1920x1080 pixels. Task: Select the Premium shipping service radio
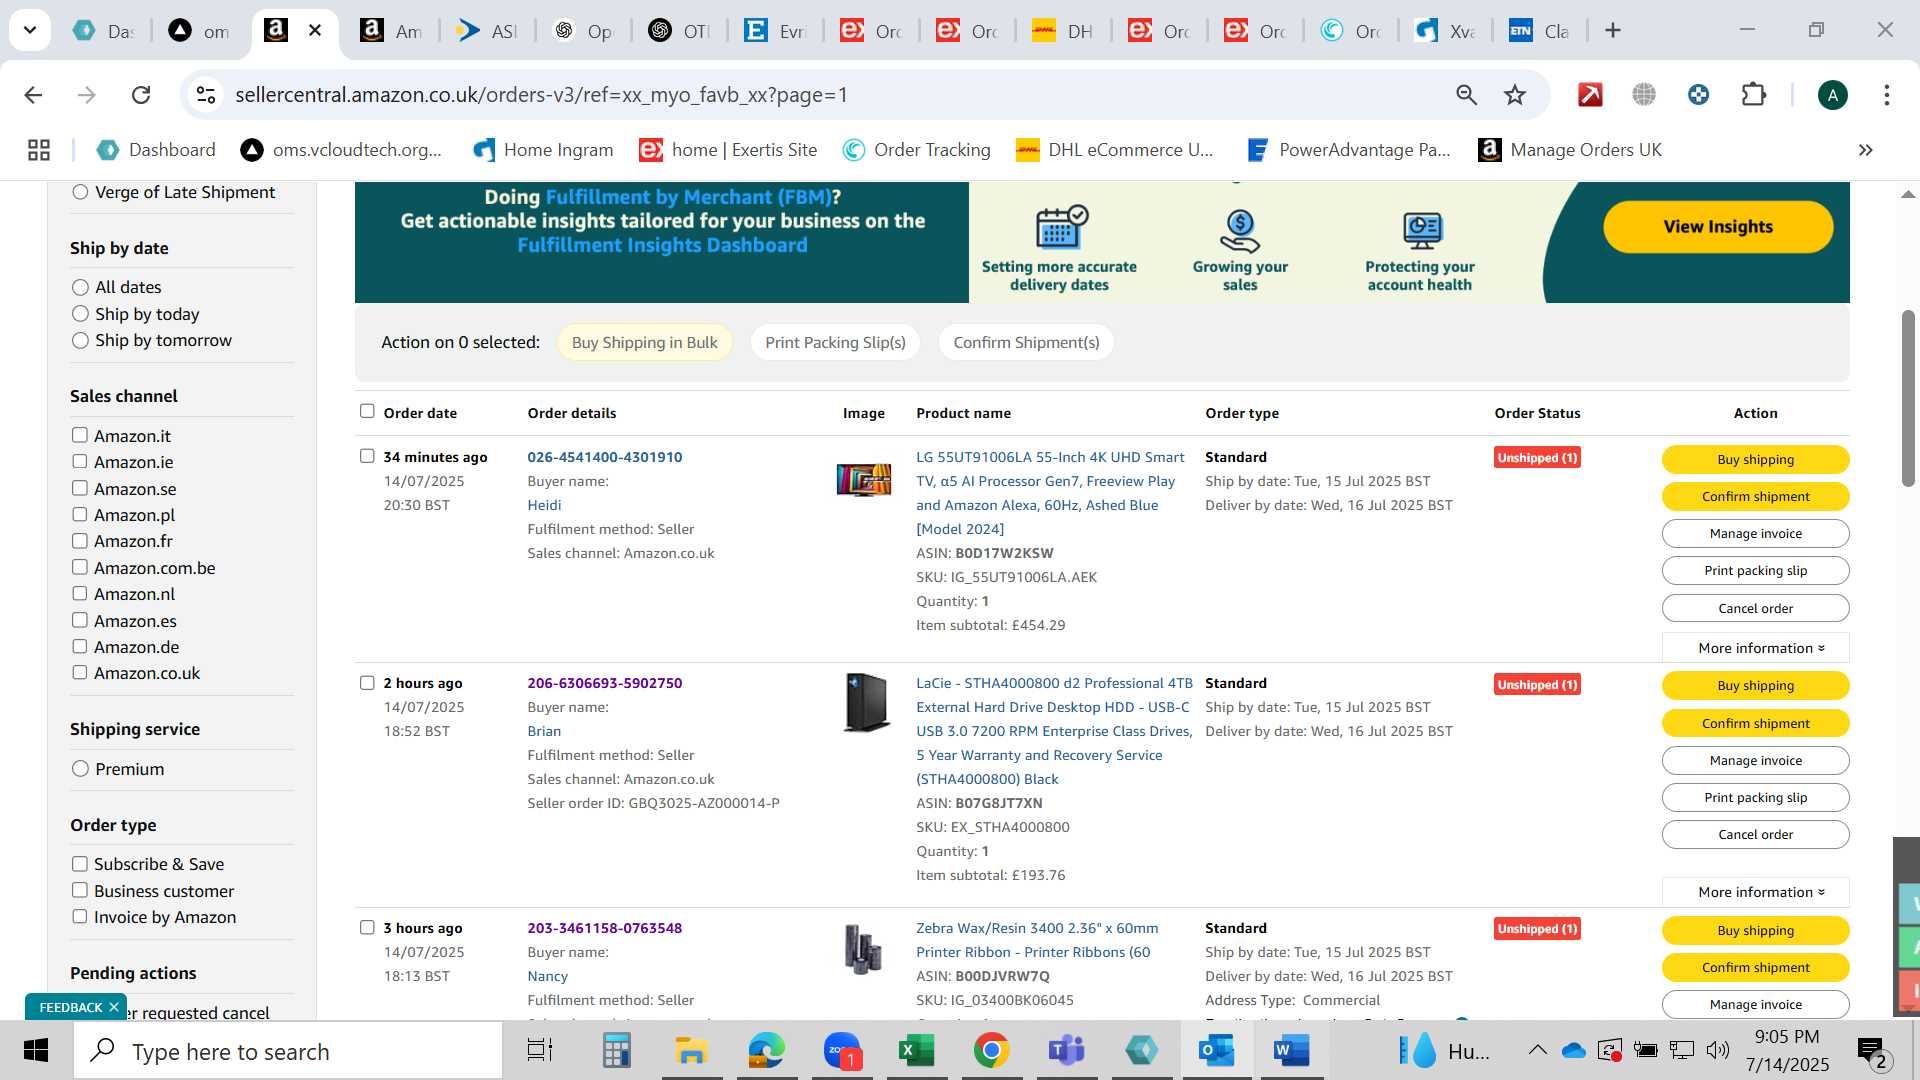click(x=80, y=769)
